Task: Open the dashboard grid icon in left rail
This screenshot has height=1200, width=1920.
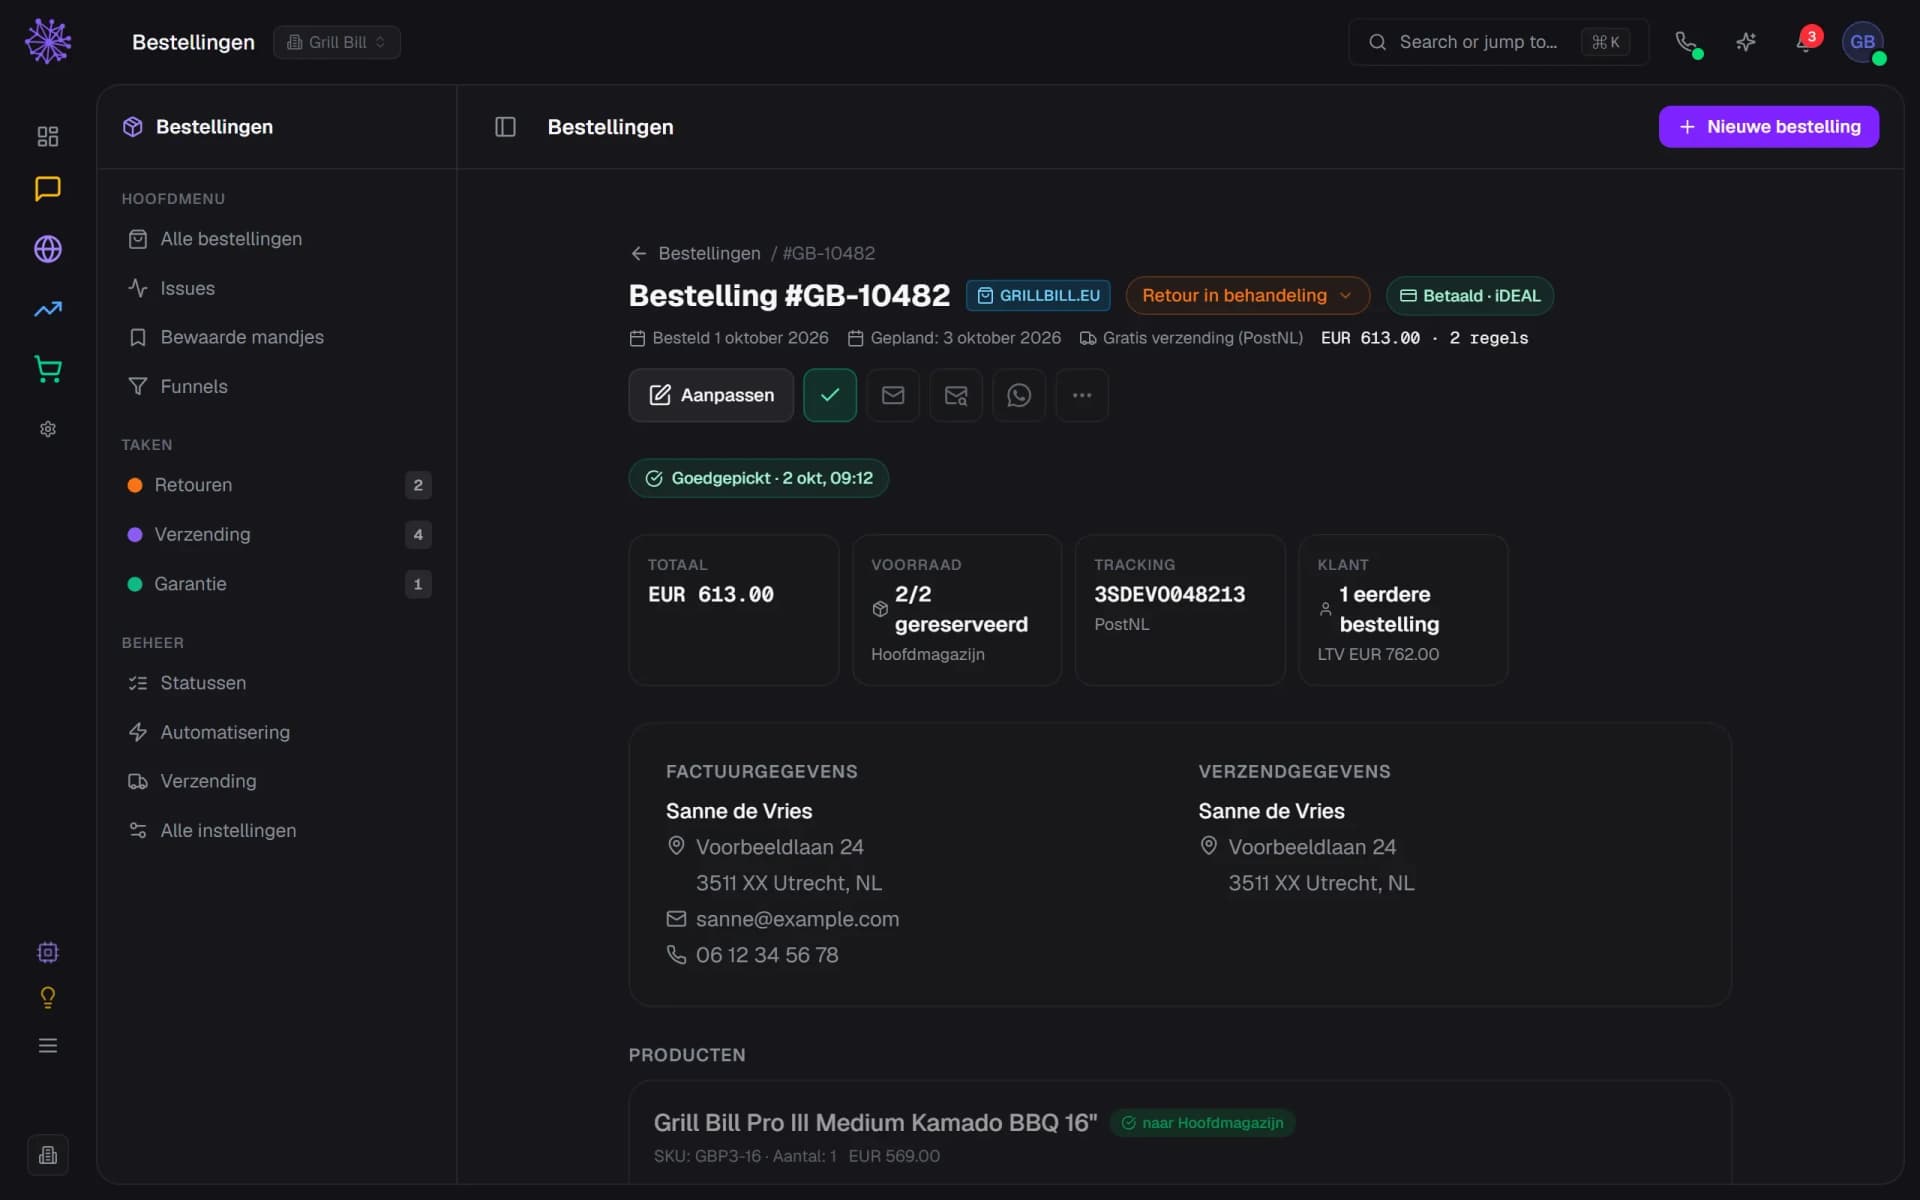Action: tap(47, 136)
